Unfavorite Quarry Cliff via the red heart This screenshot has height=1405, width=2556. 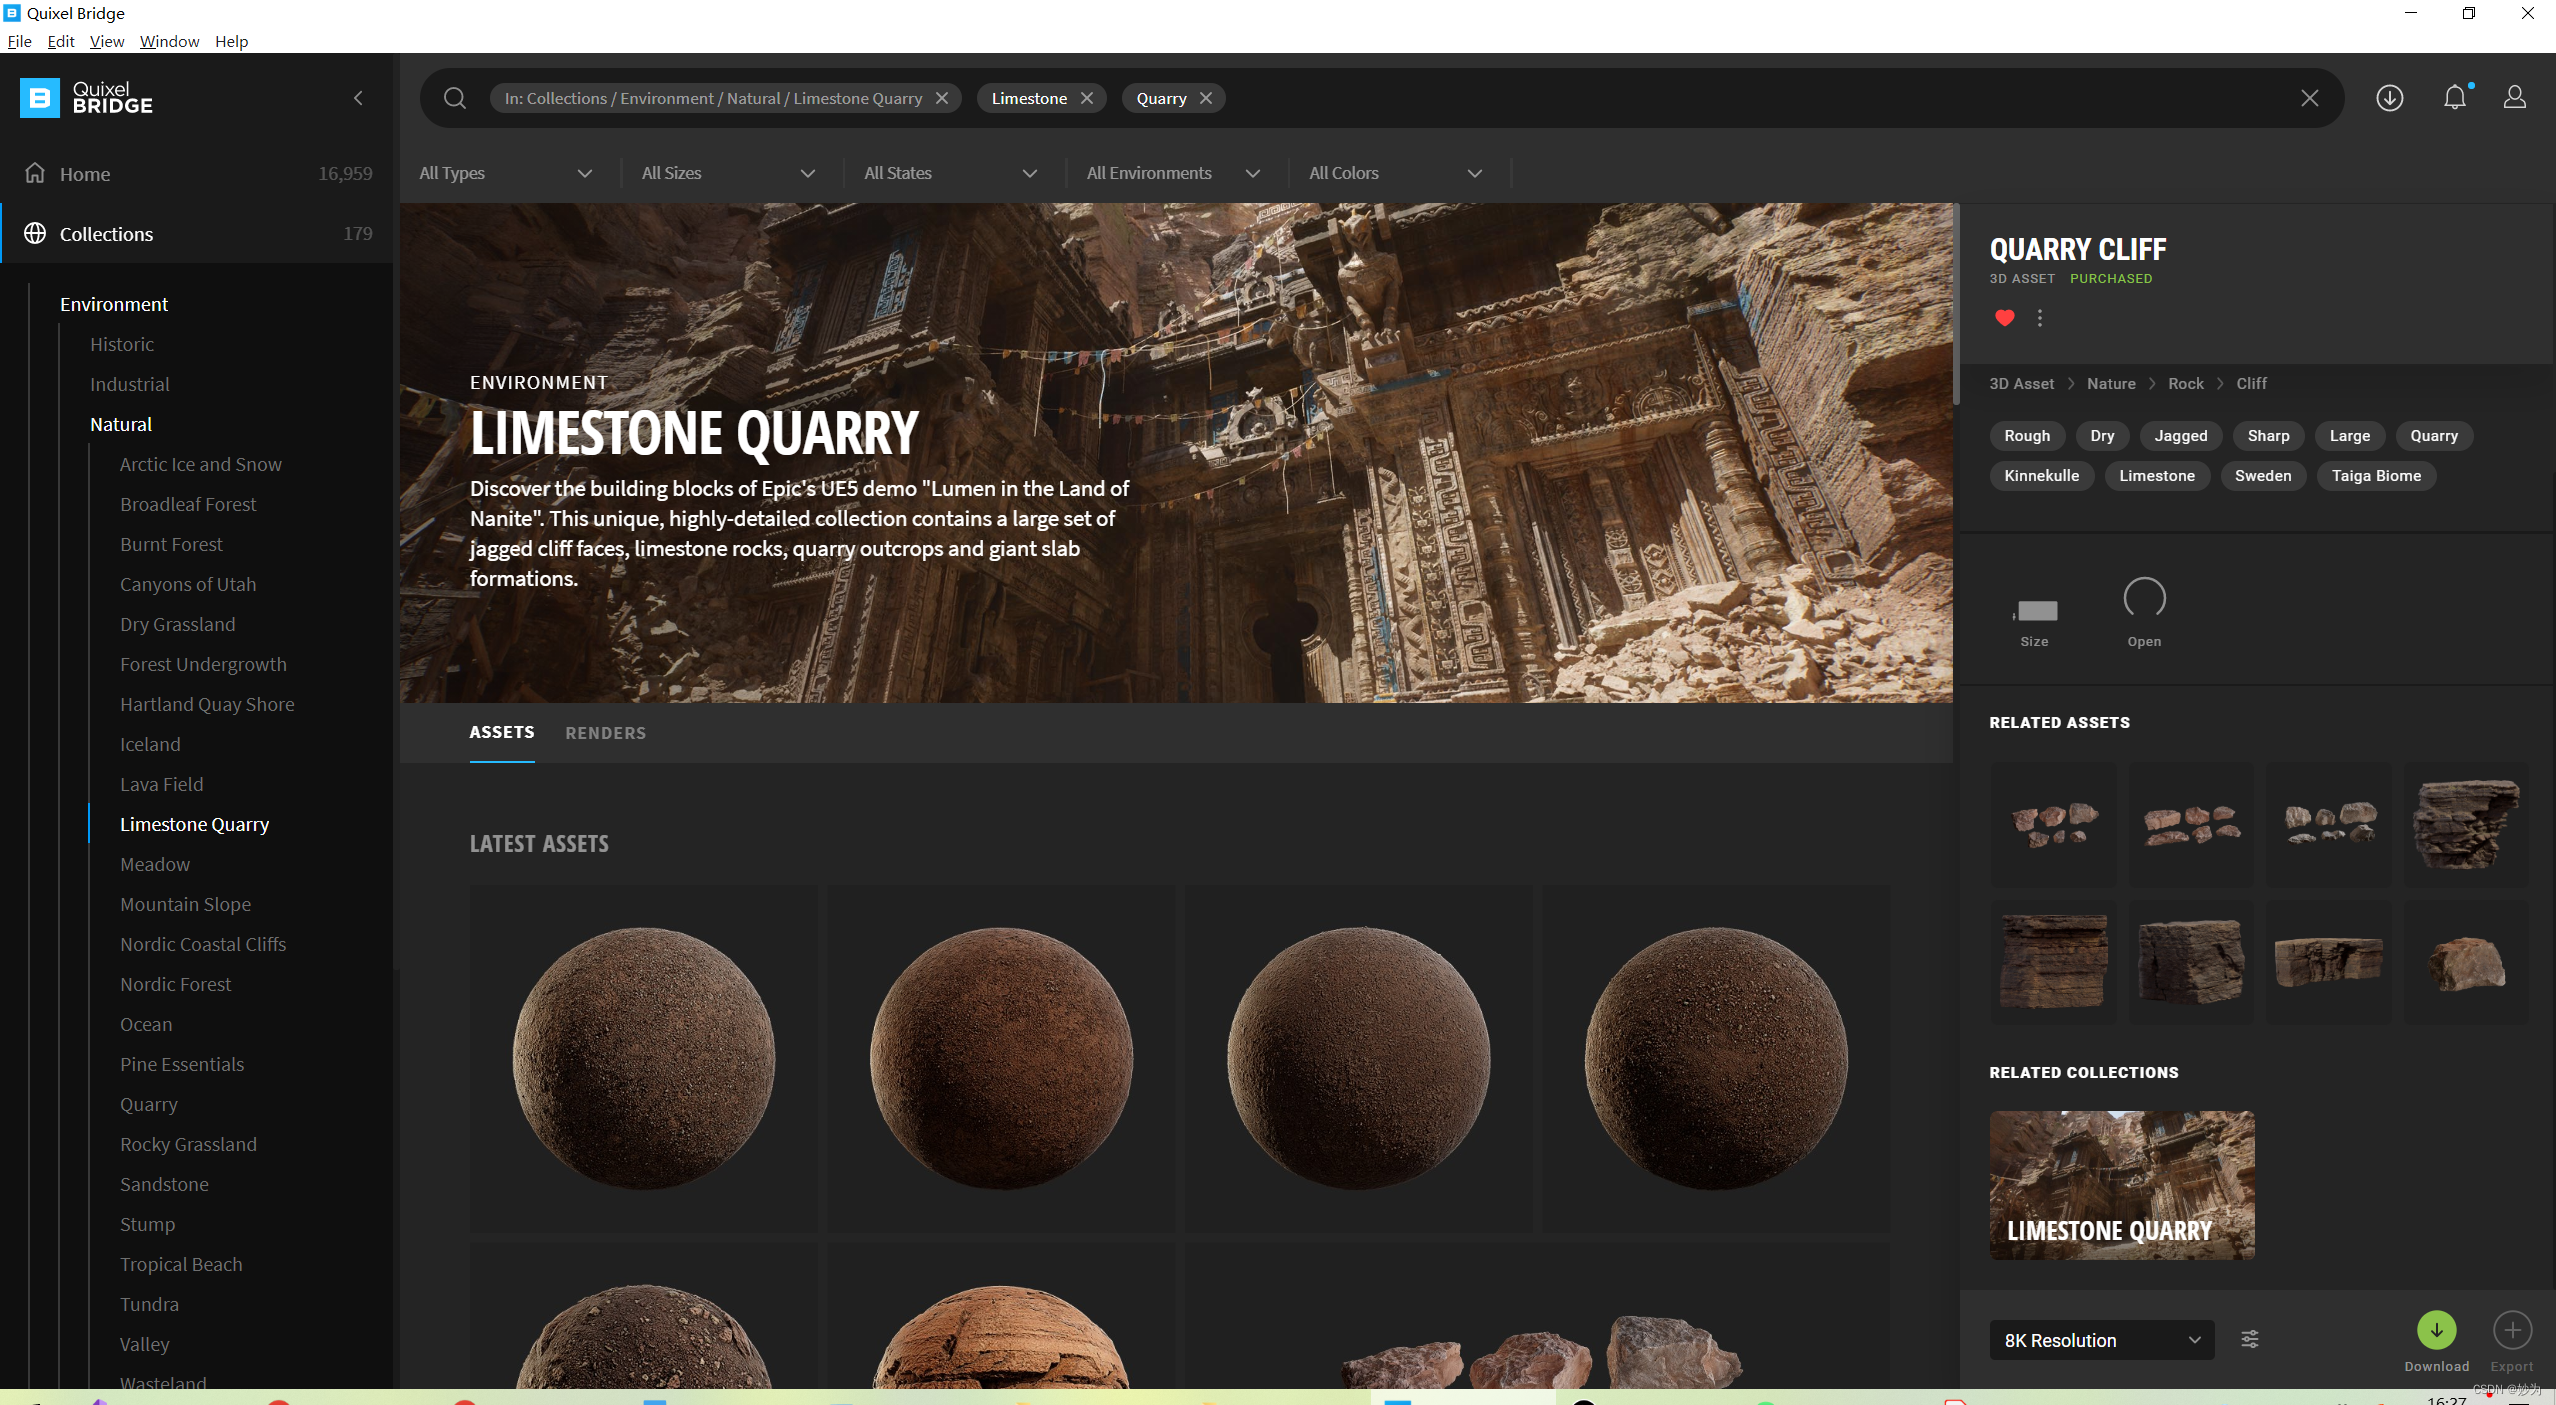[x=2004, y=318]
